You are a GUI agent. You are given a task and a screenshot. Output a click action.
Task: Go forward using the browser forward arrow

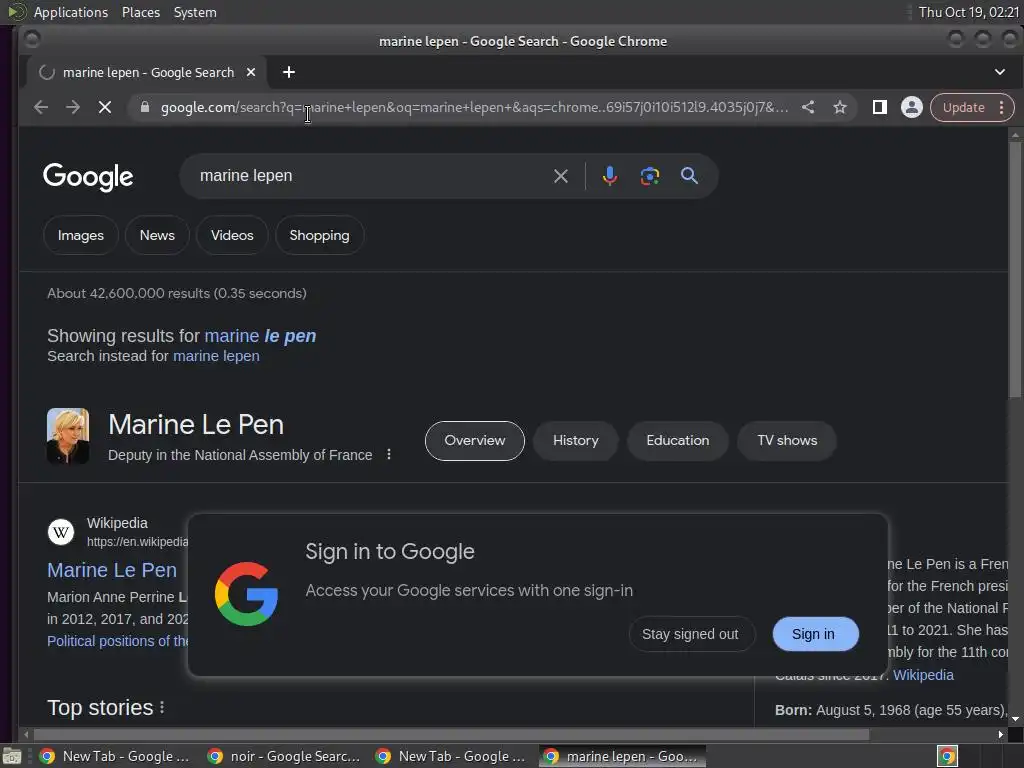coord(72,107)
